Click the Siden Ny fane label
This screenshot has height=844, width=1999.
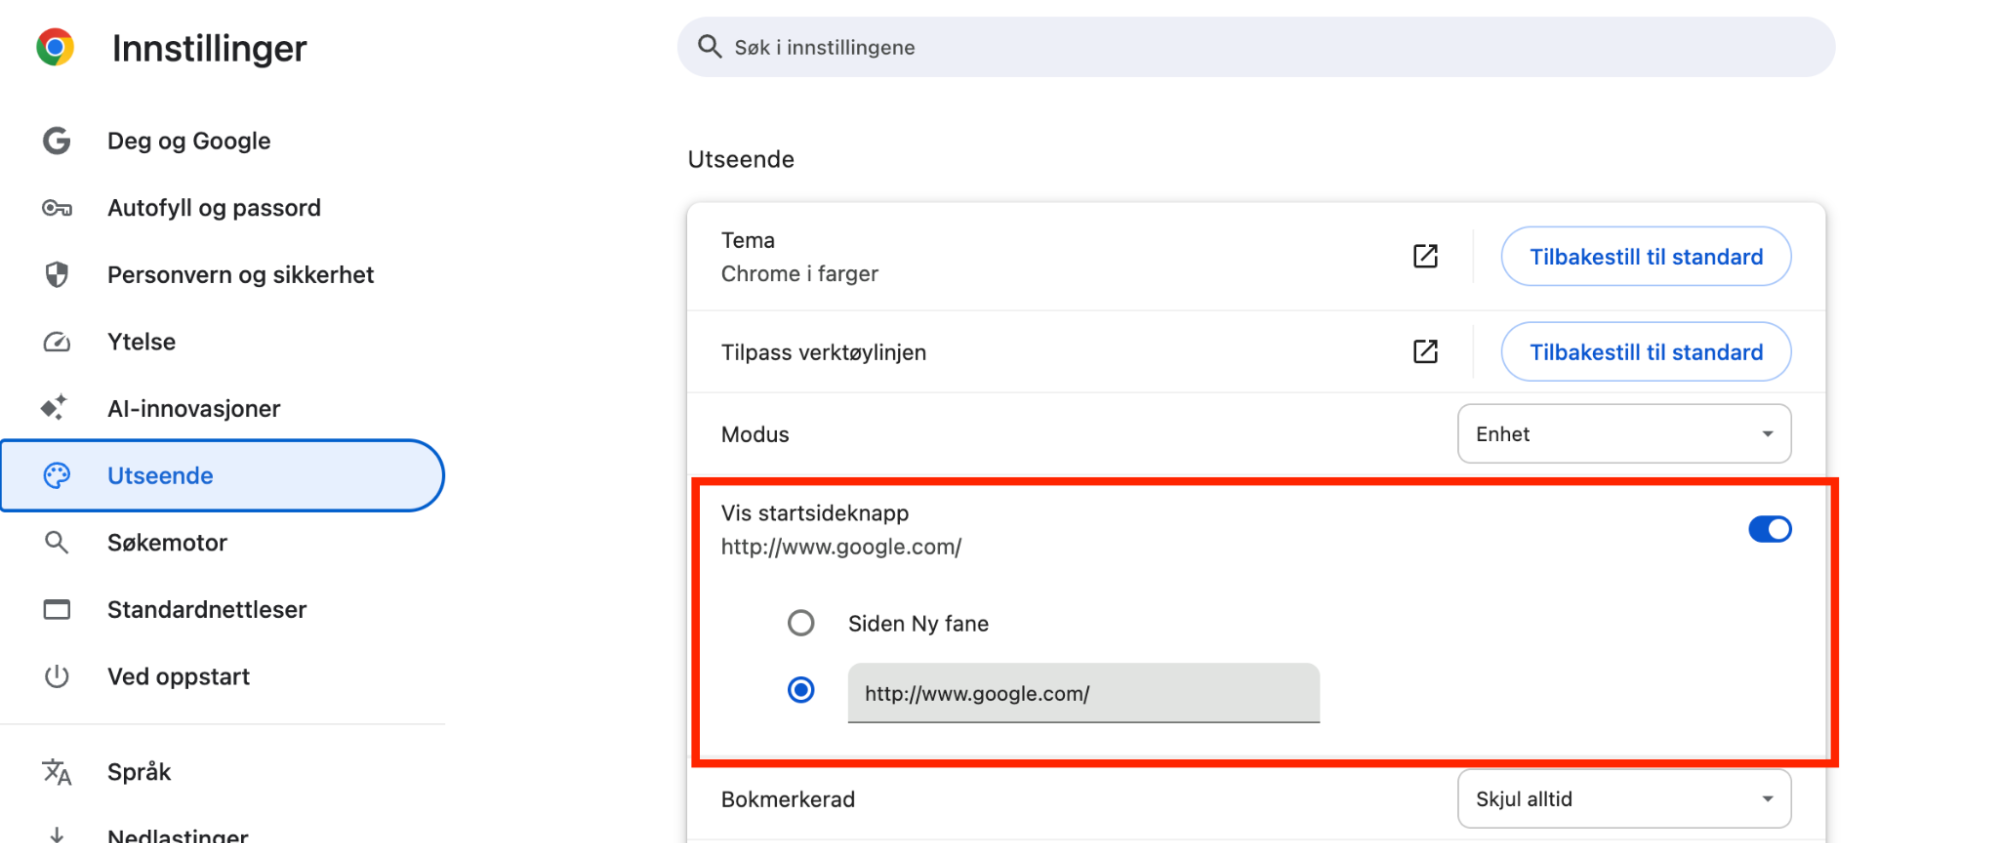click(918, 624)
